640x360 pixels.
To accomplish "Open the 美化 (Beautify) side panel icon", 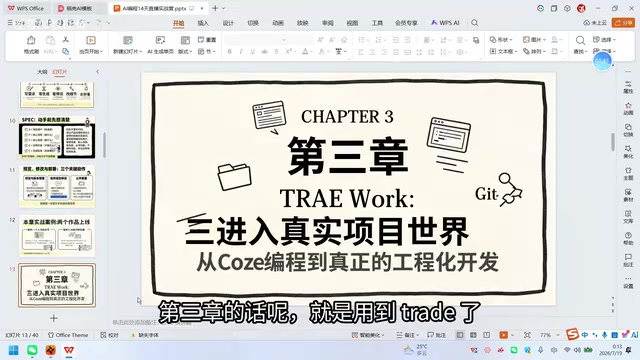I will click(x=628, y=152).
